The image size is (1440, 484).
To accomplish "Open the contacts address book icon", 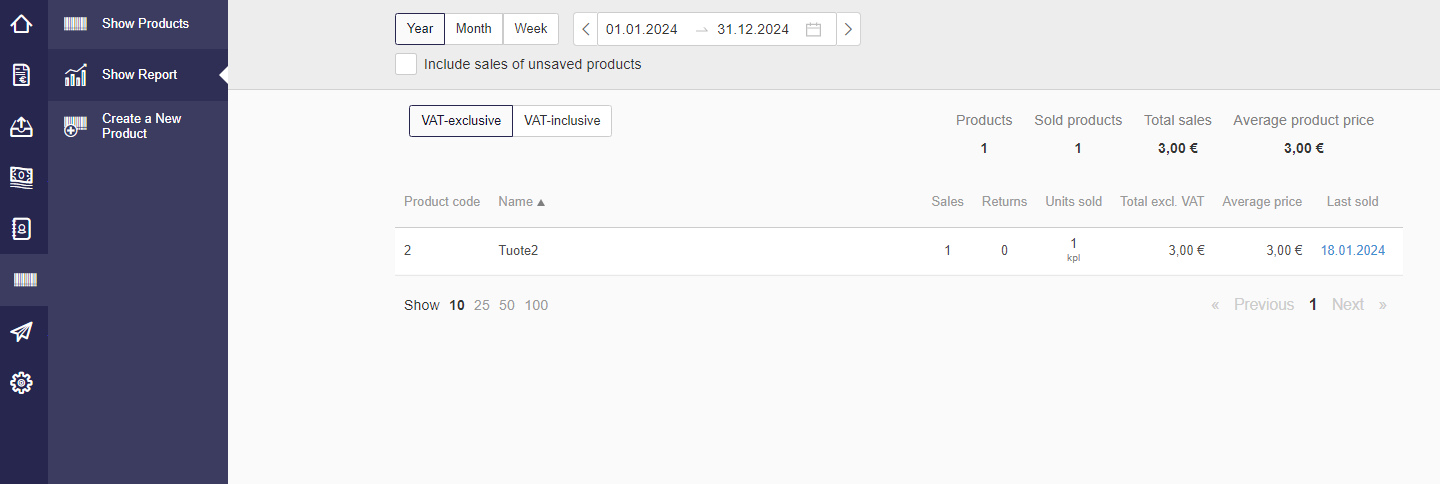I will (22, 229).
